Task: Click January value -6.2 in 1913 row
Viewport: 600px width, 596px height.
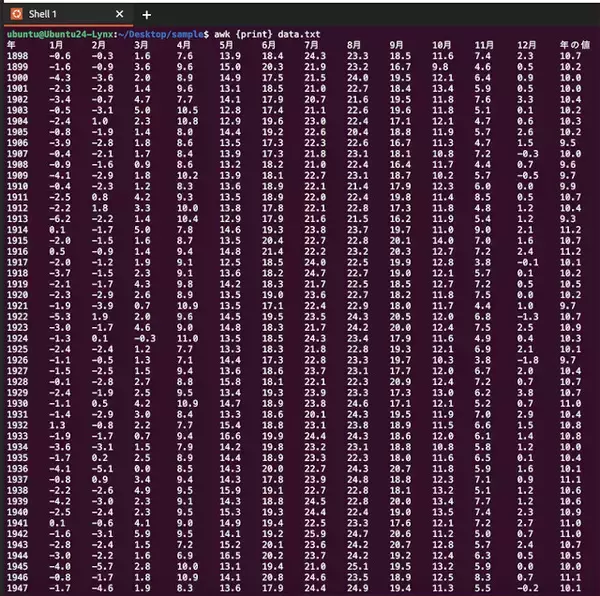Action: pyautogui.click(x=60, y=219)
